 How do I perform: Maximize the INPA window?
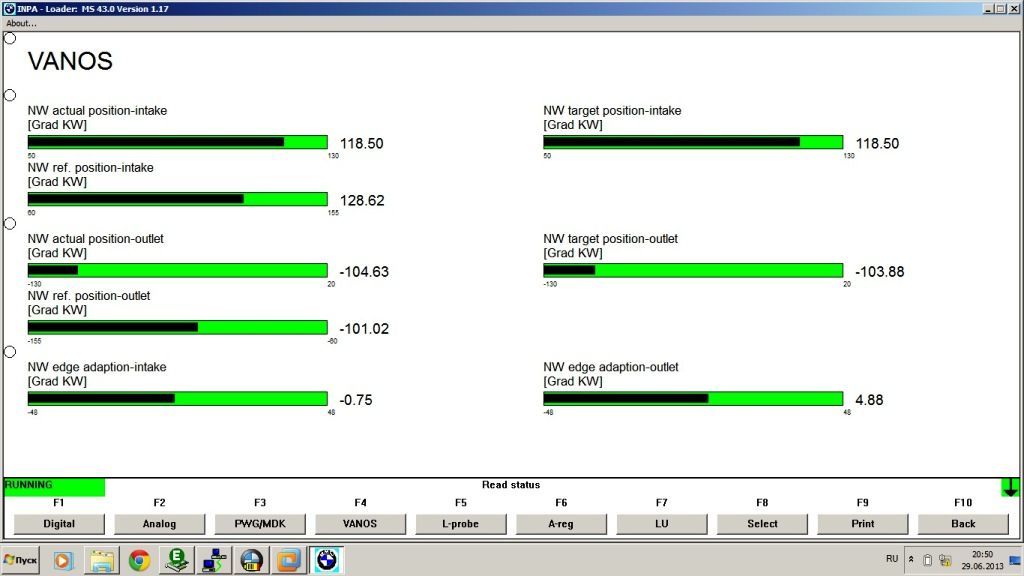tap(1000, 8)
